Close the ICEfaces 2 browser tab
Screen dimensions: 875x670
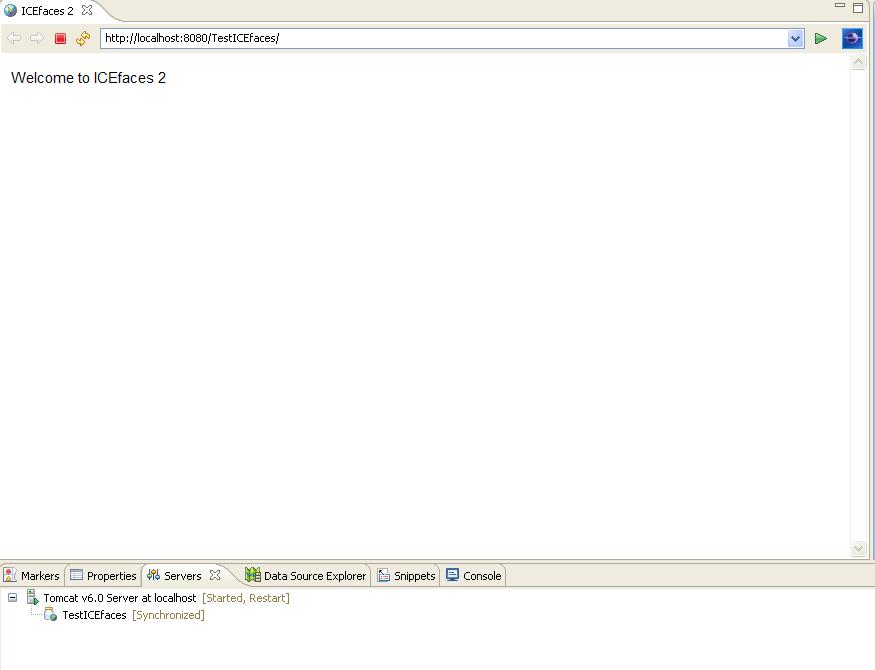tap(86, 10)
